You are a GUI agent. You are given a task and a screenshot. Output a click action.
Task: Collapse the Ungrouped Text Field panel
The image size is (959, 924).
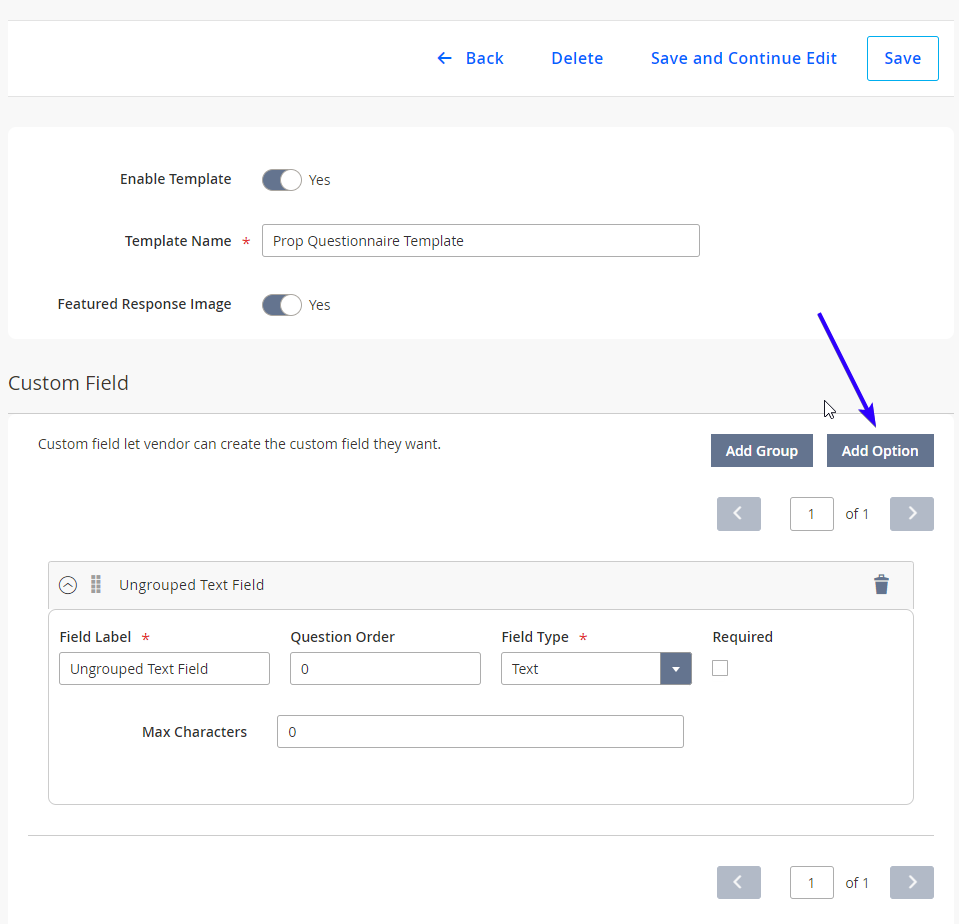(x=68, y=585)
